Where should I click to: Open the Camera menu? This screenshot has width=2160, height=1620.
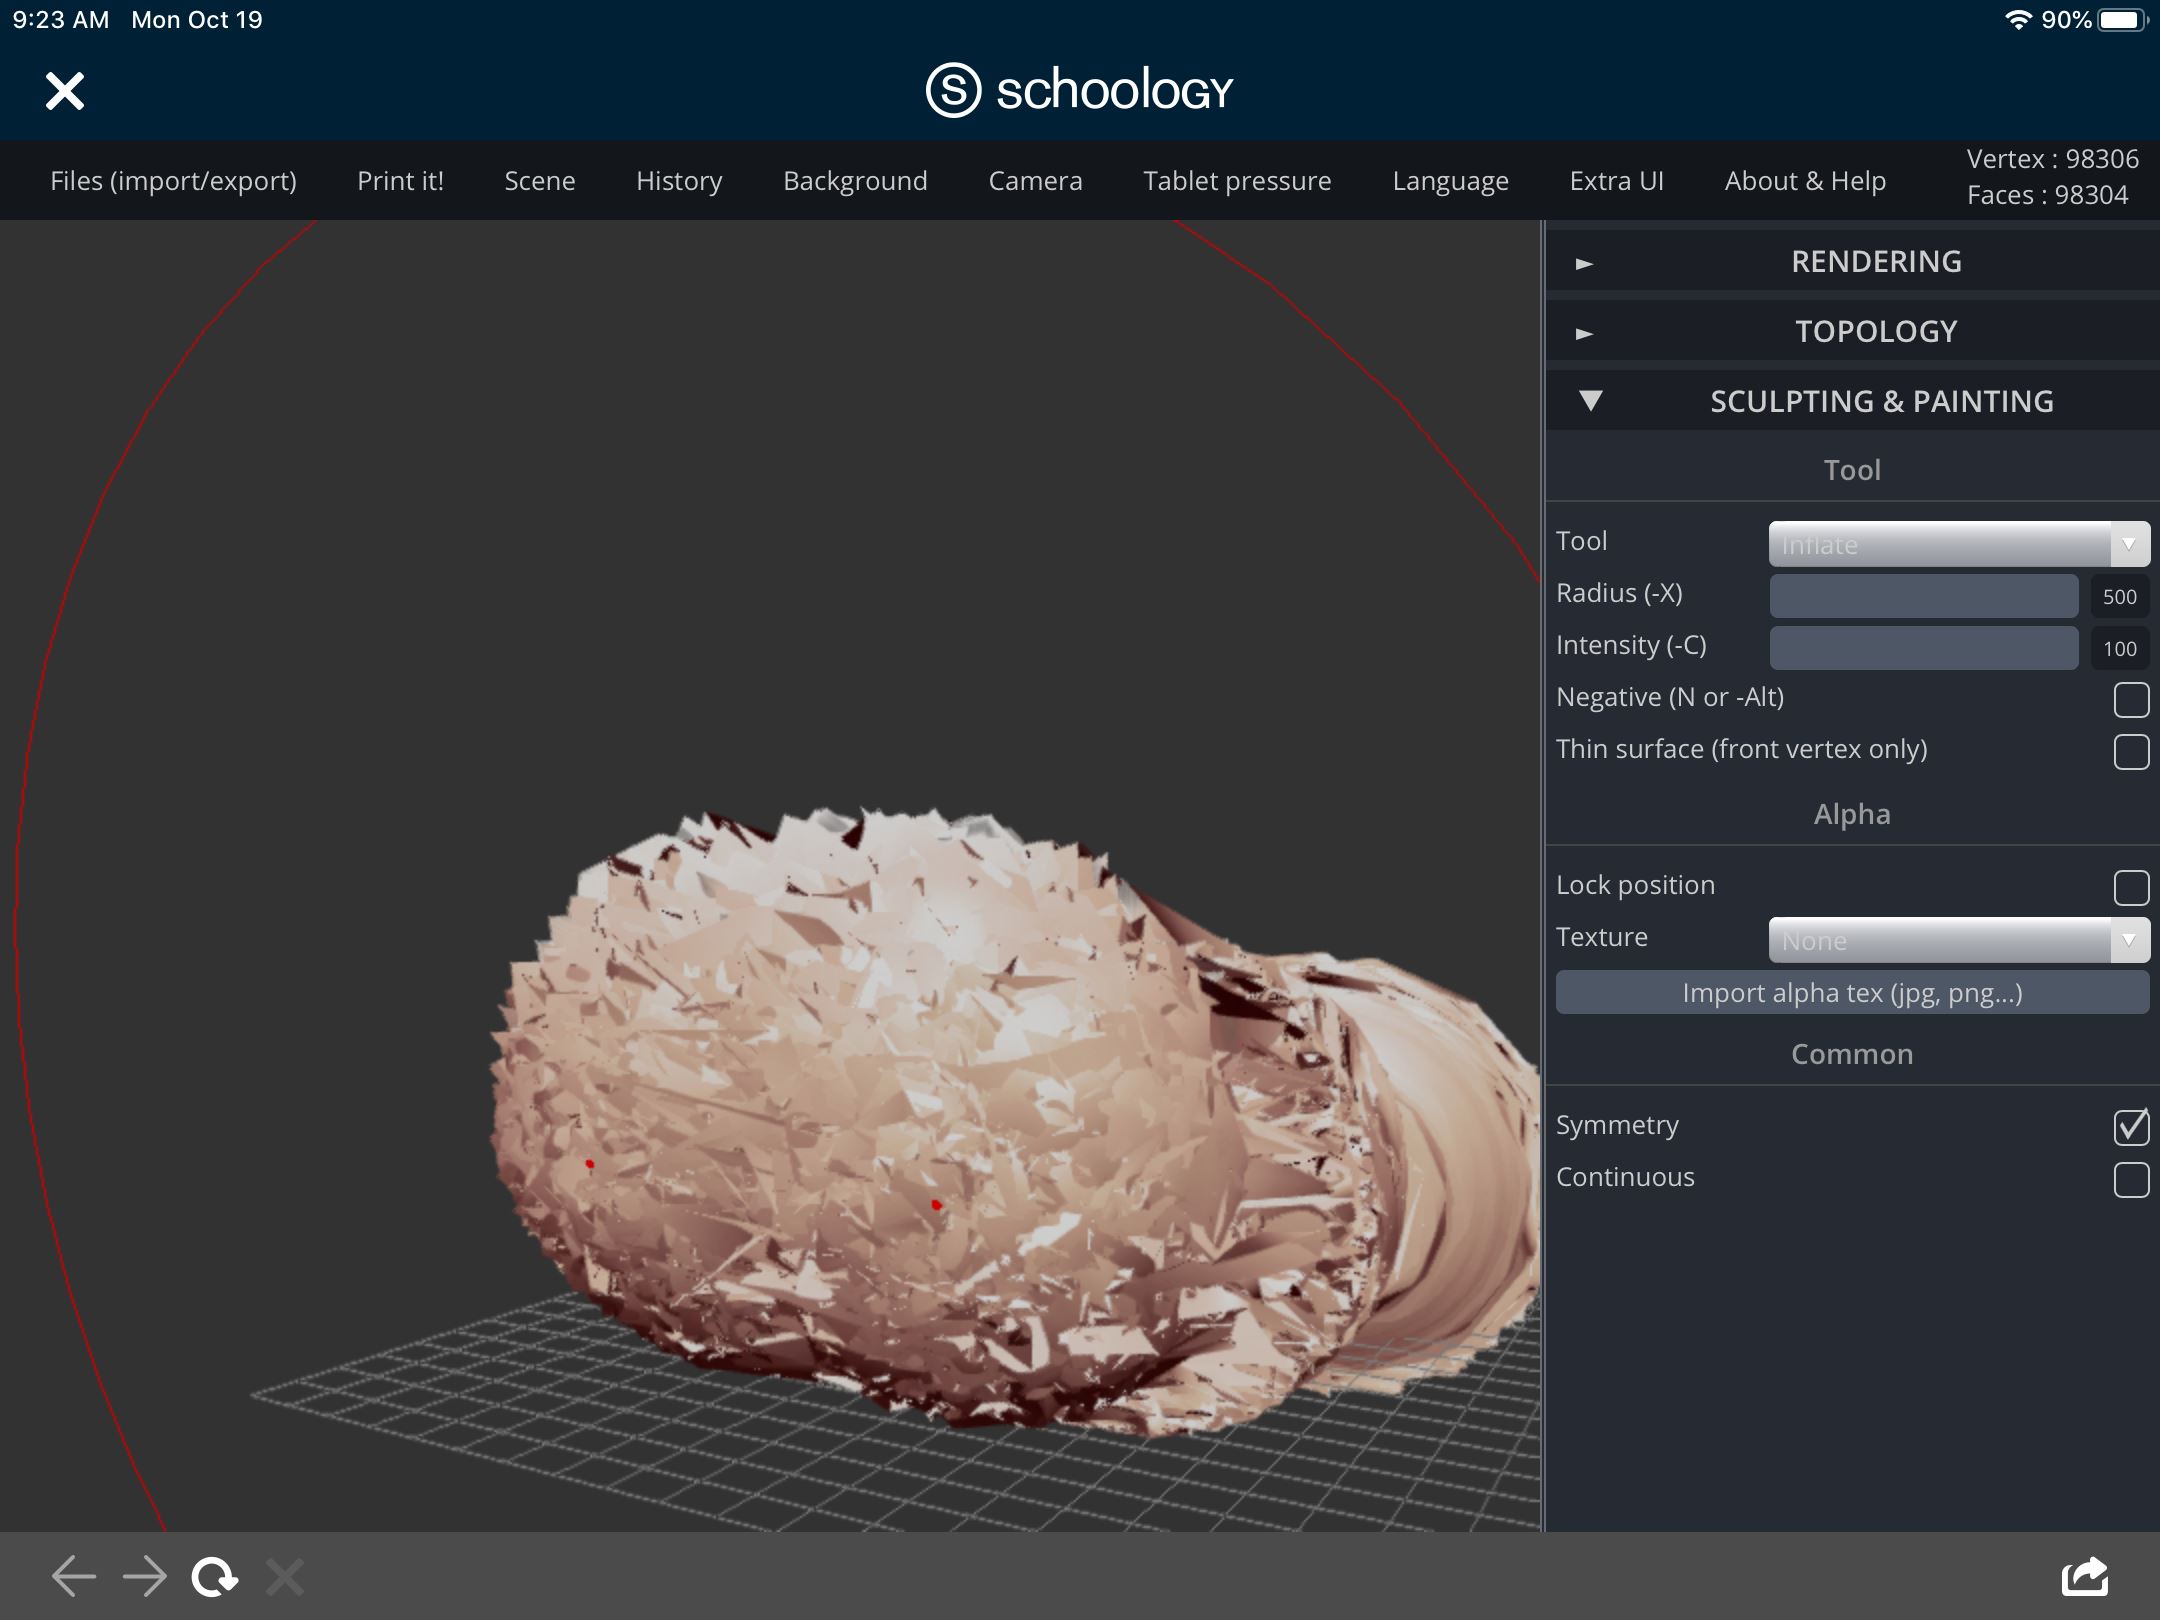point(1035,181)
